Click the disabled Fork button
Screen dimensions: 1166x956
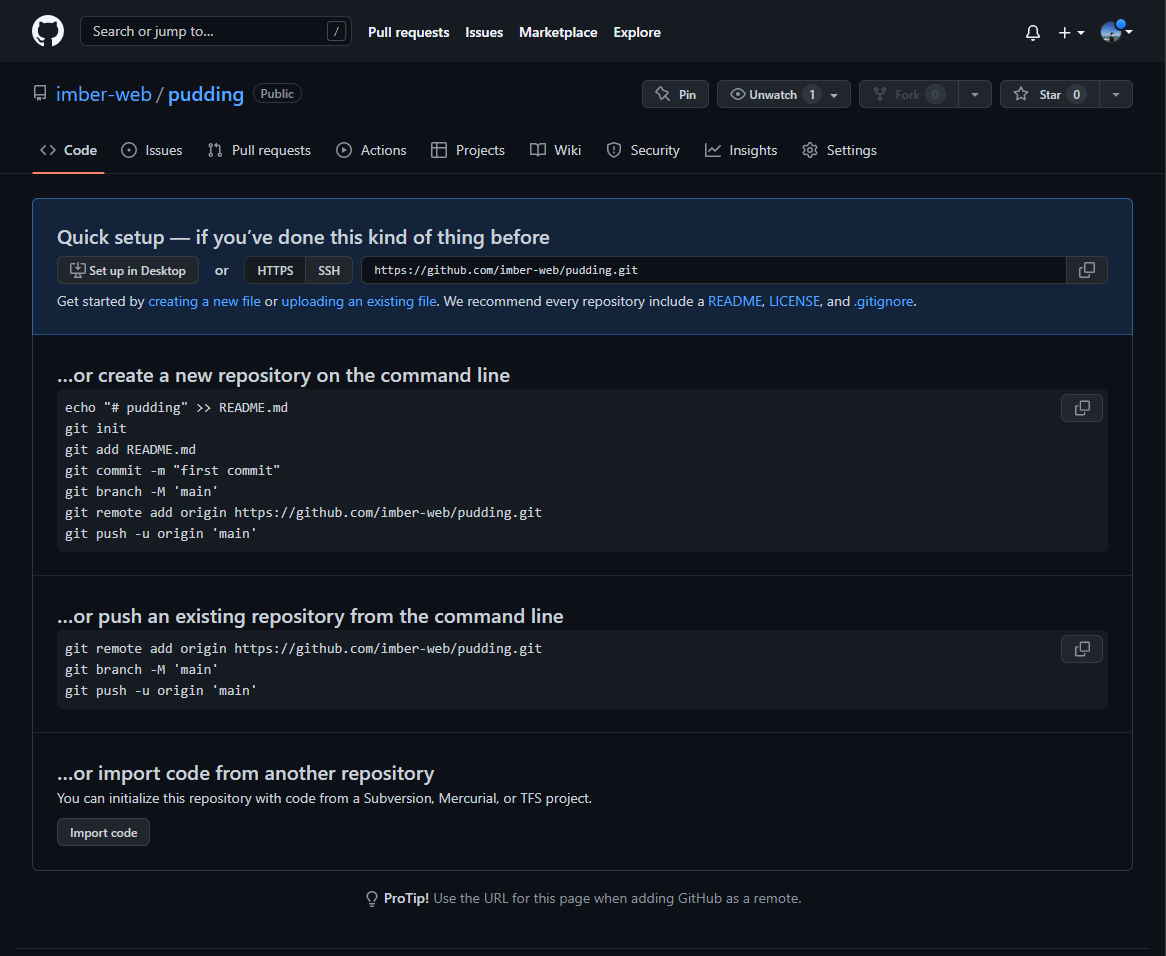pyautogui.click(x=909, y=94)
